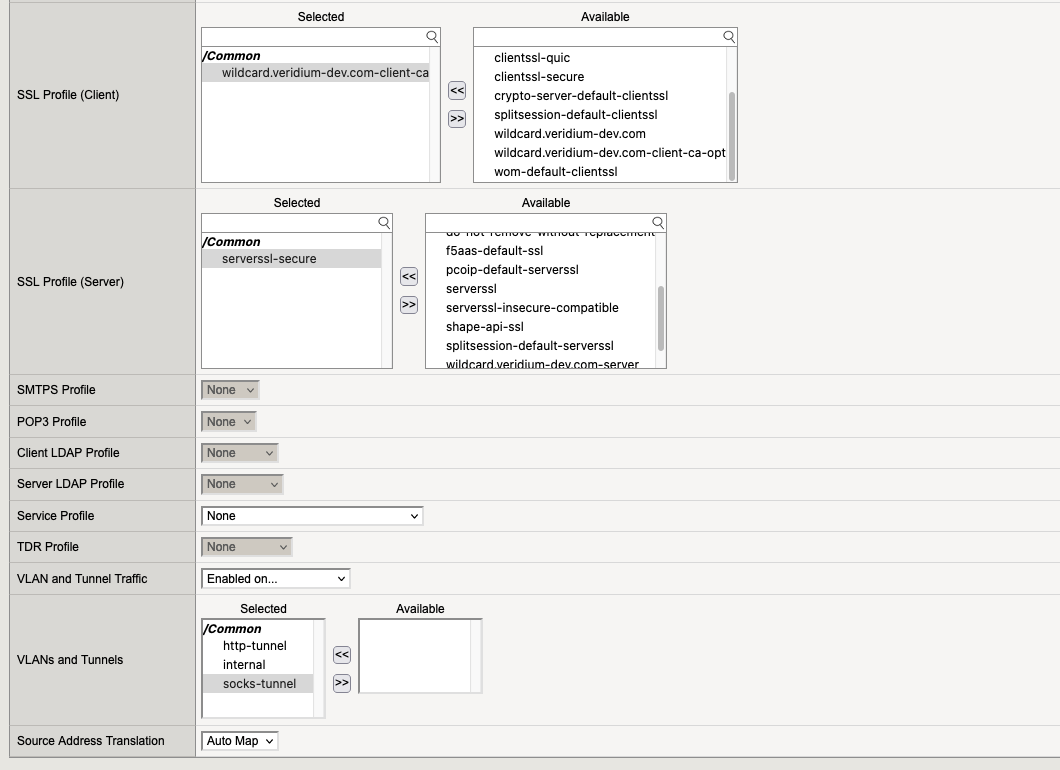Open Source Address Translation Auto Map dropdown
This screenshot has width=1060, height=770.
pyautogui.click(x=240, y=741)
